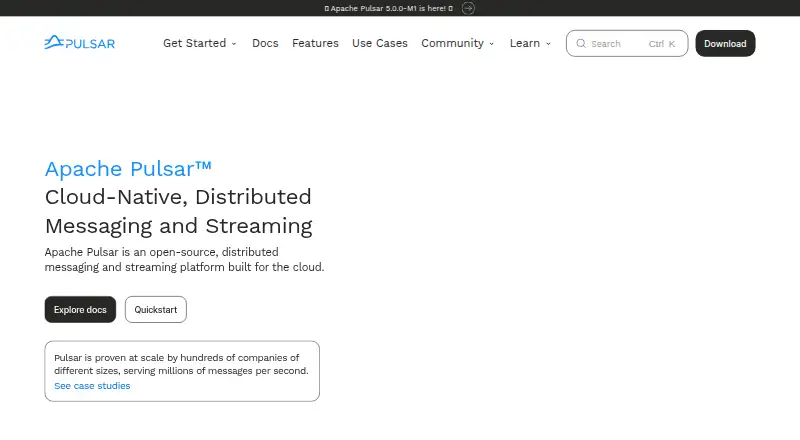
Task: Click the Ctrl K shortcut hint
Action: coord(662,44)
